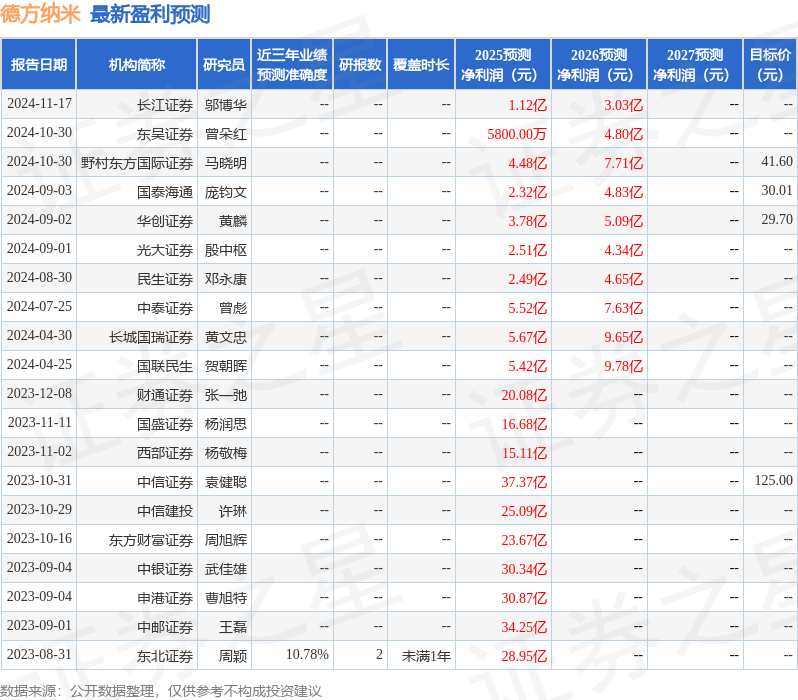The height and width of the screenshot is (700, 798).
Task: Select target price 29.70
Action: pos(777,219)
